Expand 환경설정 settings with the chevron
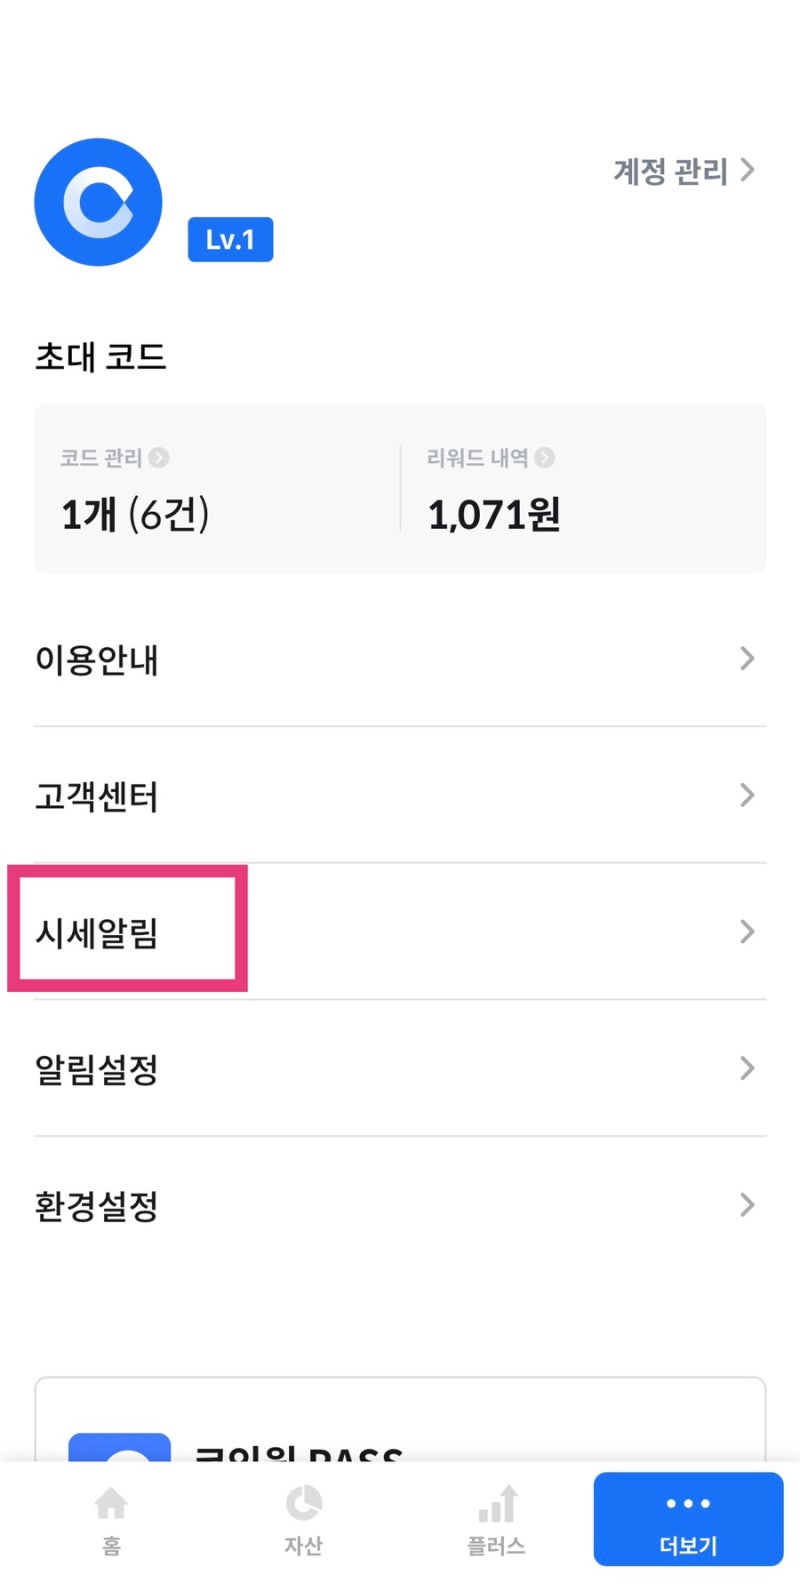The width and height of the screenshot is (800, 1591). tap(746, 1205)
